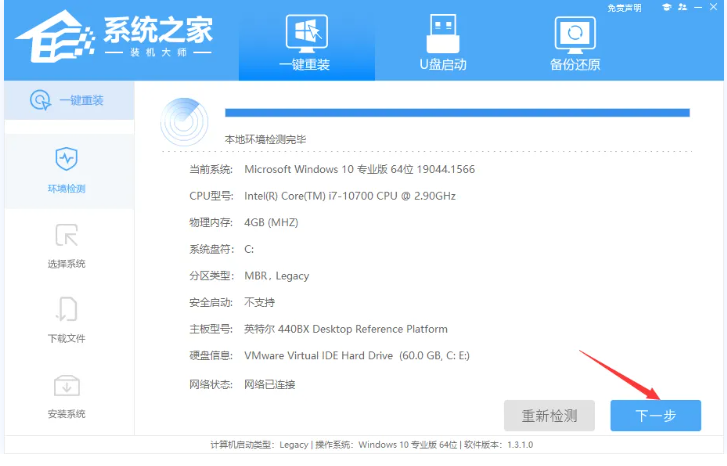Image resolution: width=727 pixels, height=466 pixels.
Task: Click the detection progress bar
Action: point(457,113)
